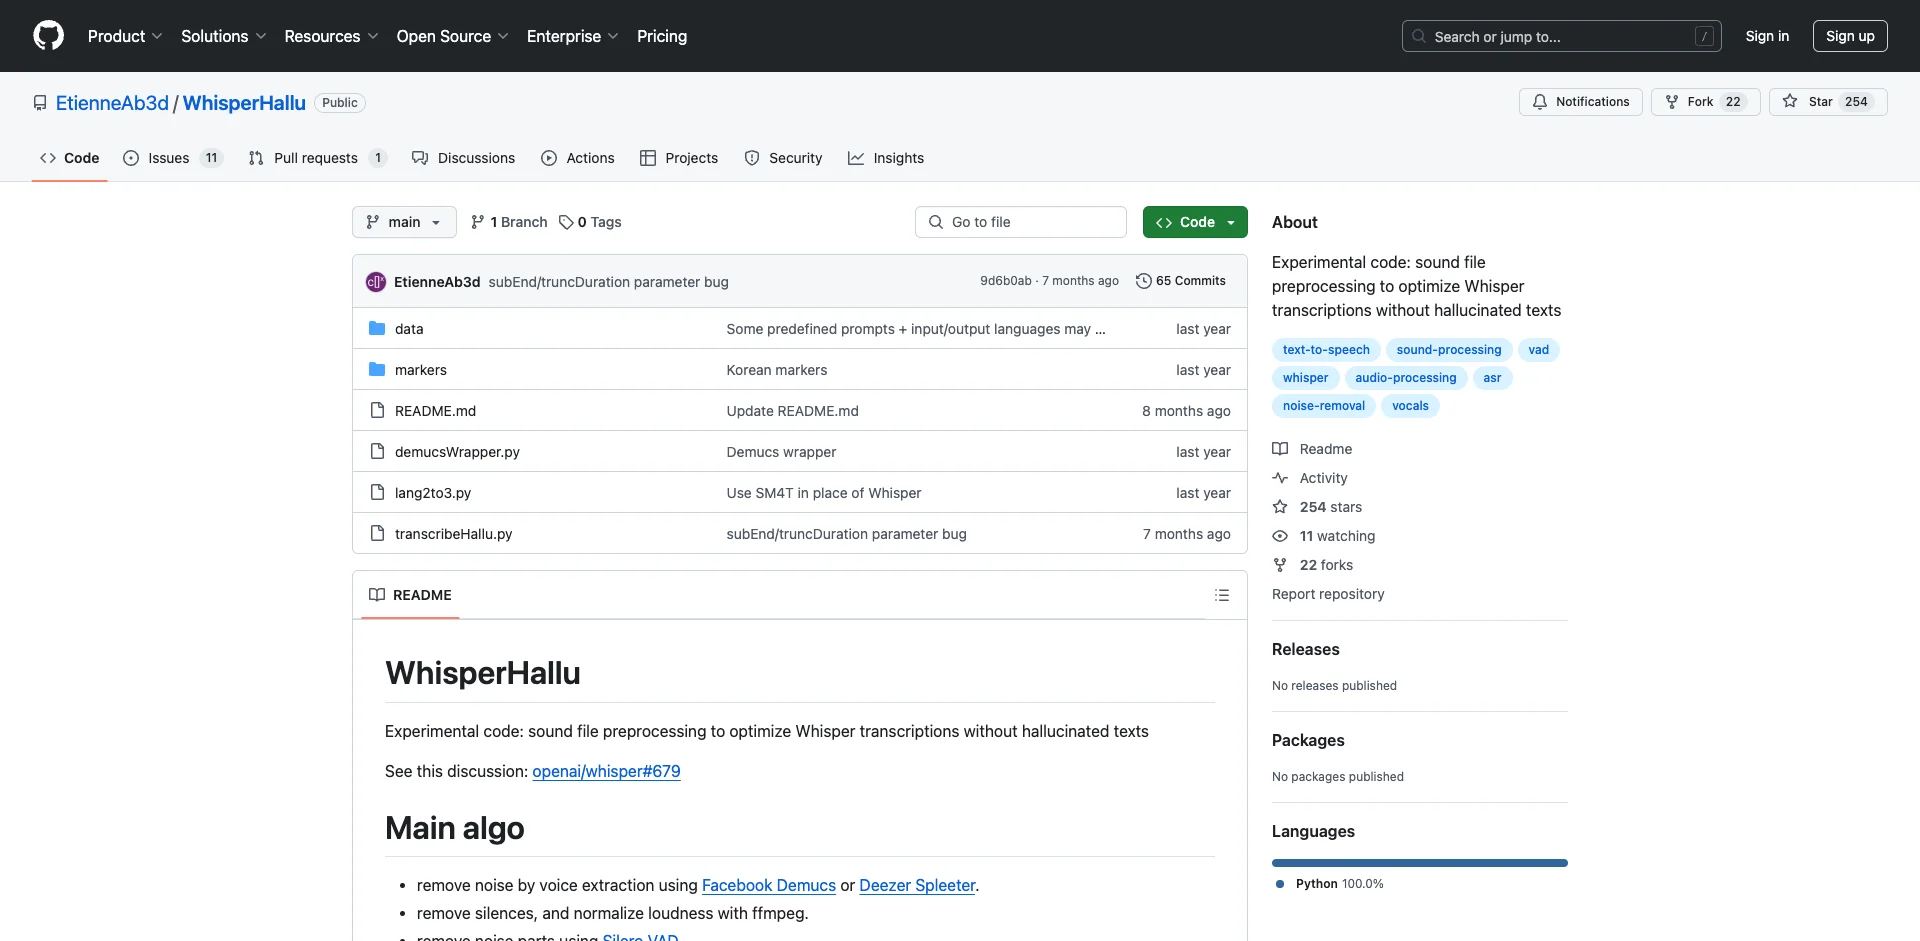Open the markers folder
Image resolution: width=1920 pixels, height=941 pixels.
click(421, 370)
